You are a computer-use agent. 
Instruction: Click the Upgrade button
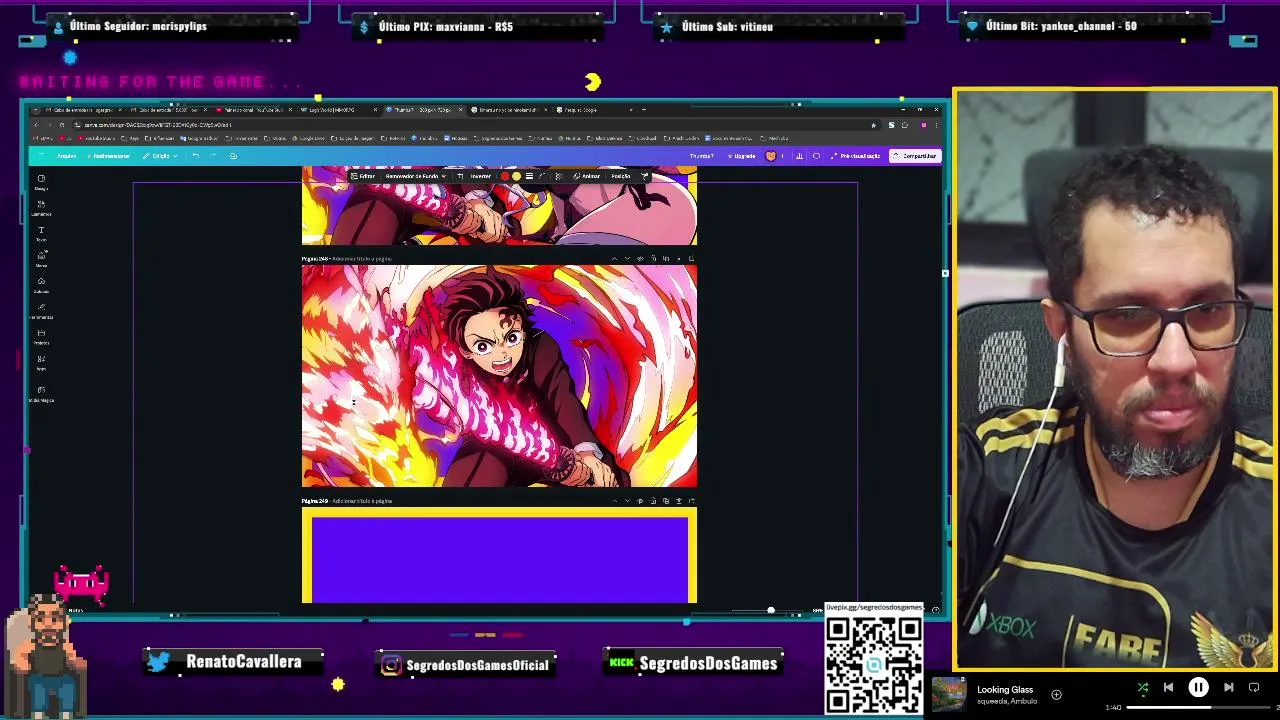(742, 156)
